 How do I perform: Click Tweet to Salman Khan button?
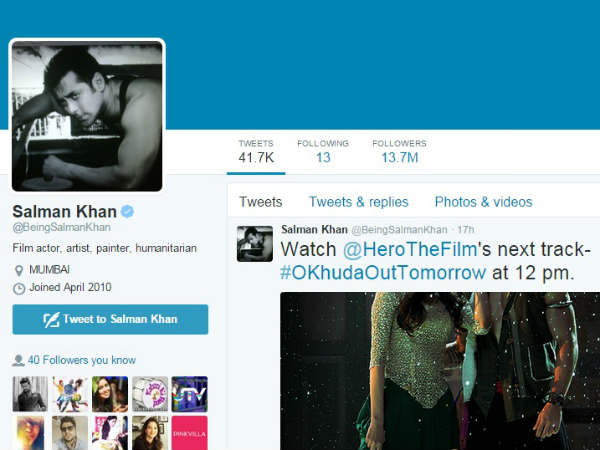110,320
